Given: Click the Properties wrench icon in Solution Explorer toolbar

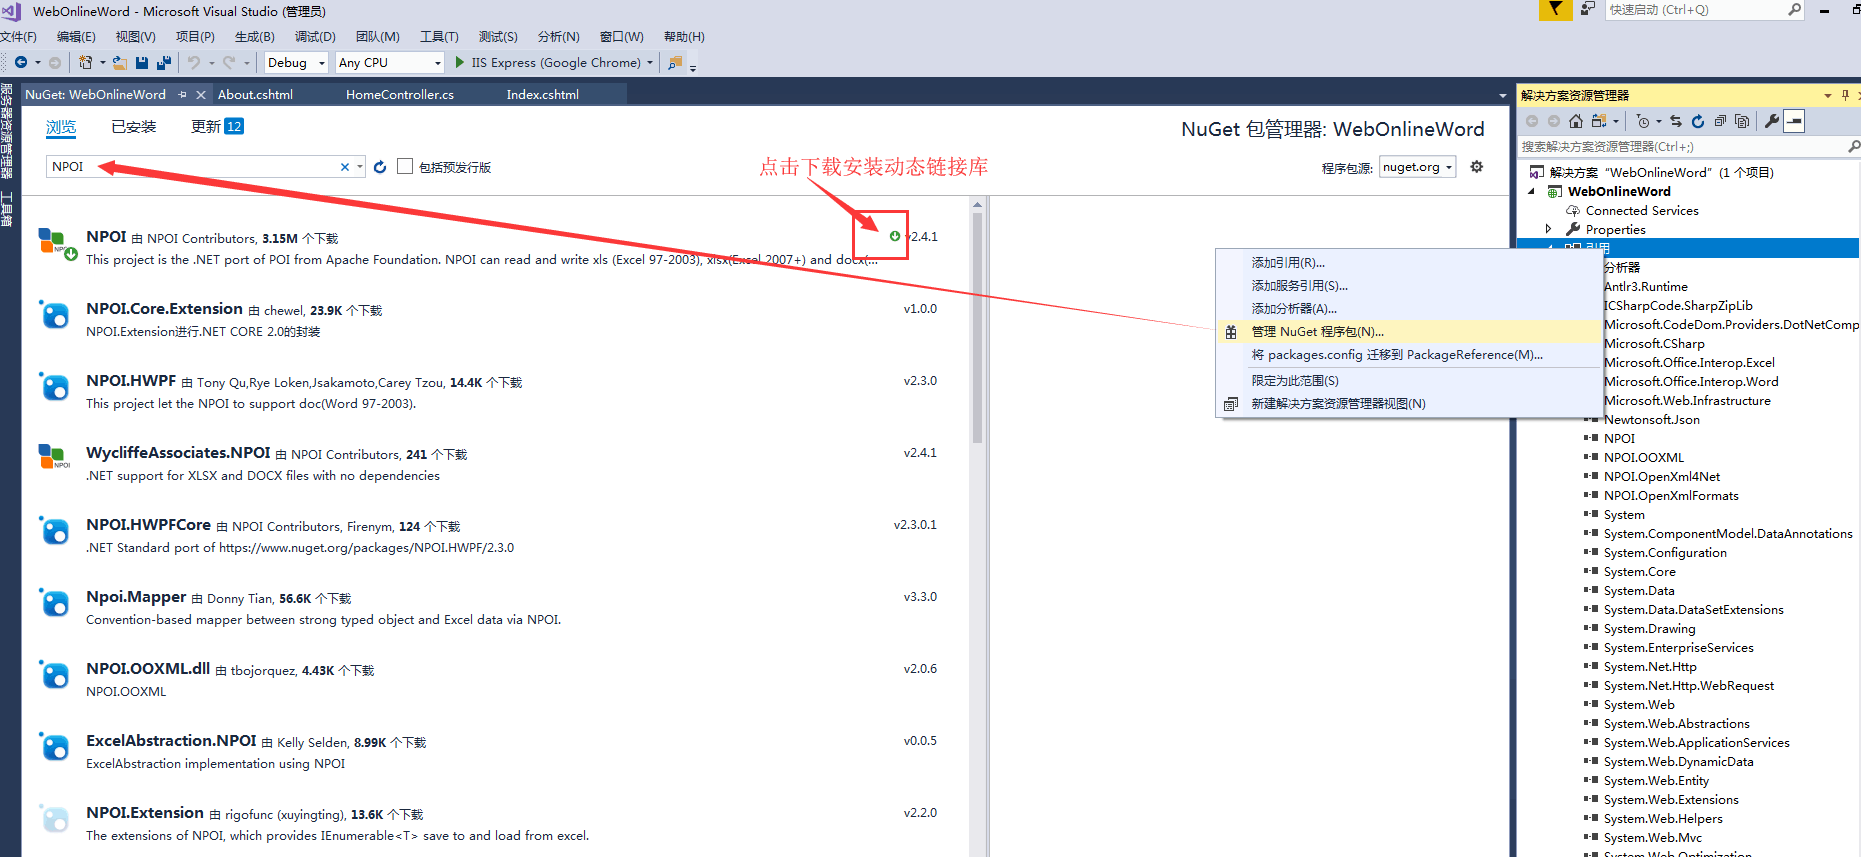Looking at the screenshot, I should (x=1772, y=121).
